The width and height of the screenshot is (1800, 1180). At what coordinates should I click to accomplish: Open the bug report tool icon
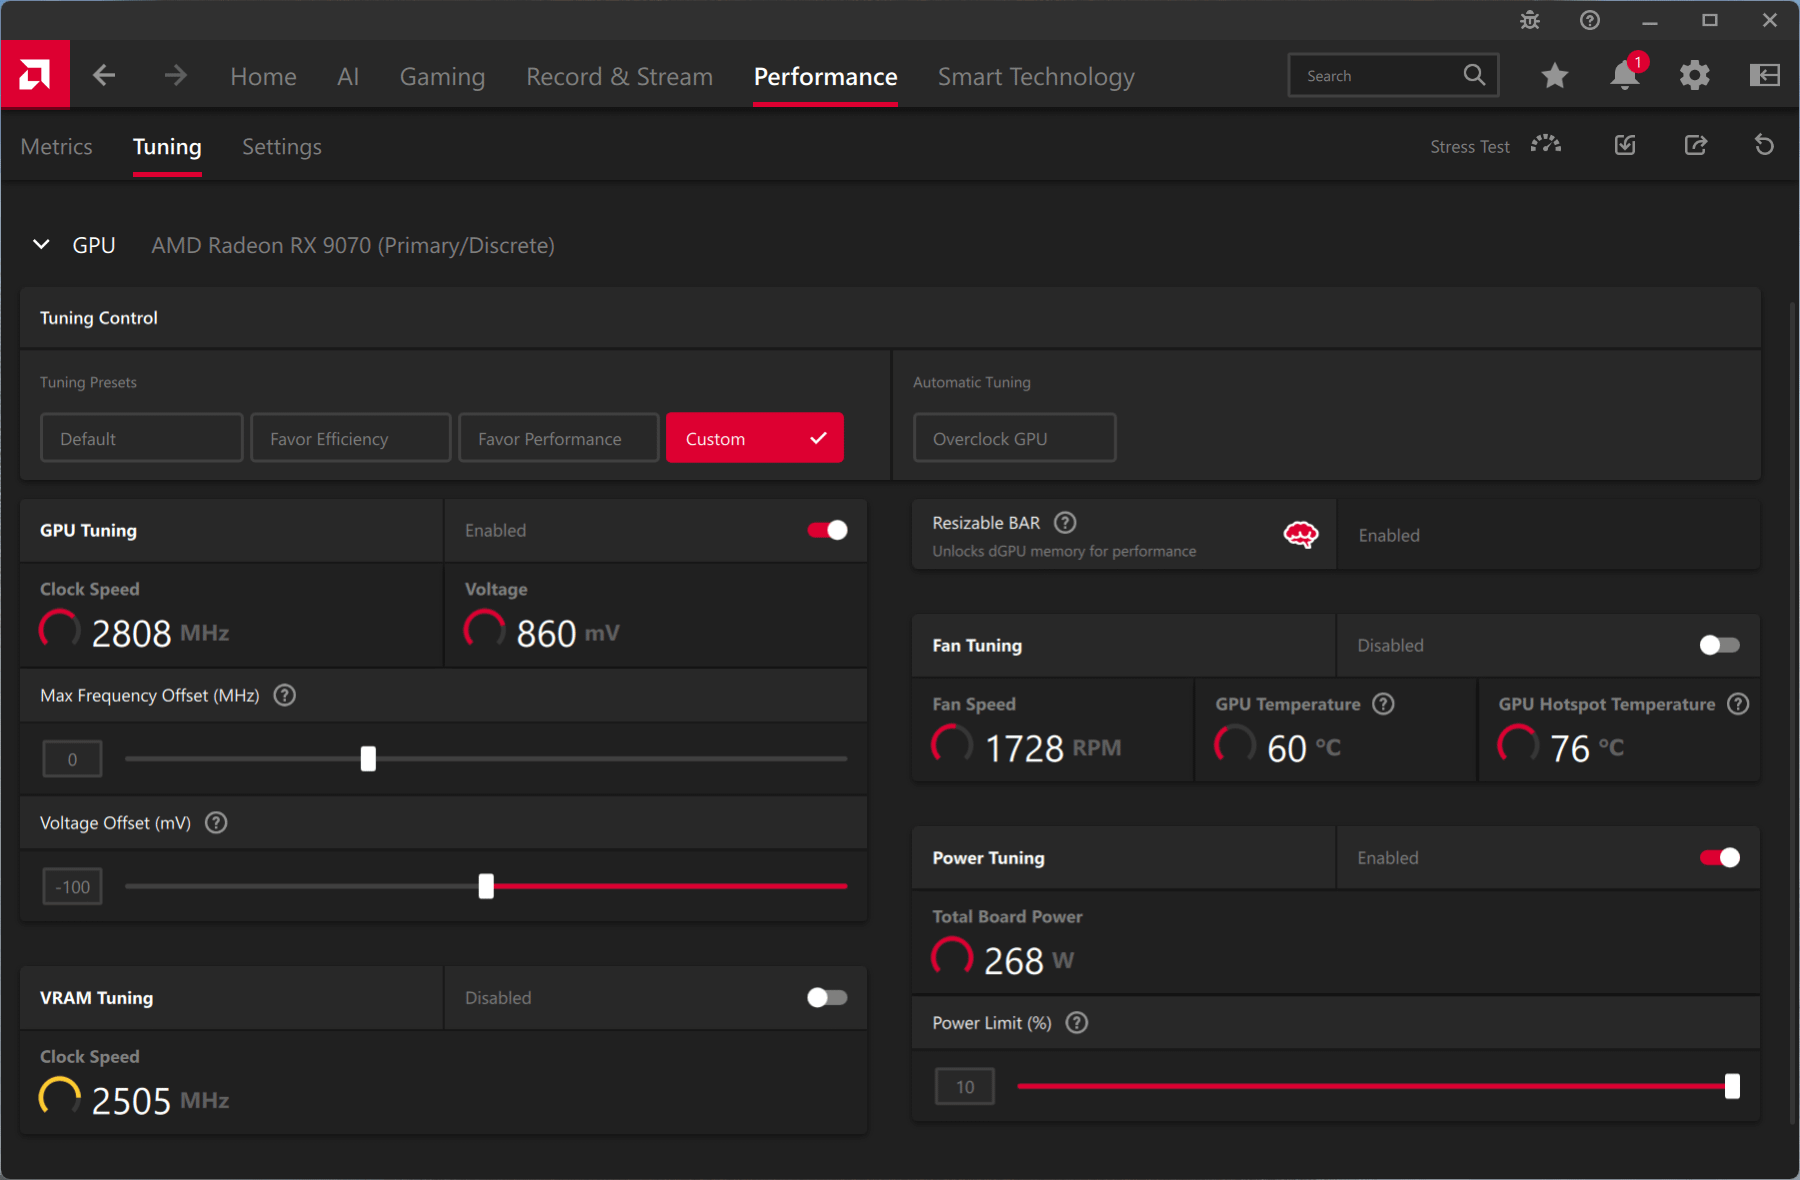coord(1530,20)
